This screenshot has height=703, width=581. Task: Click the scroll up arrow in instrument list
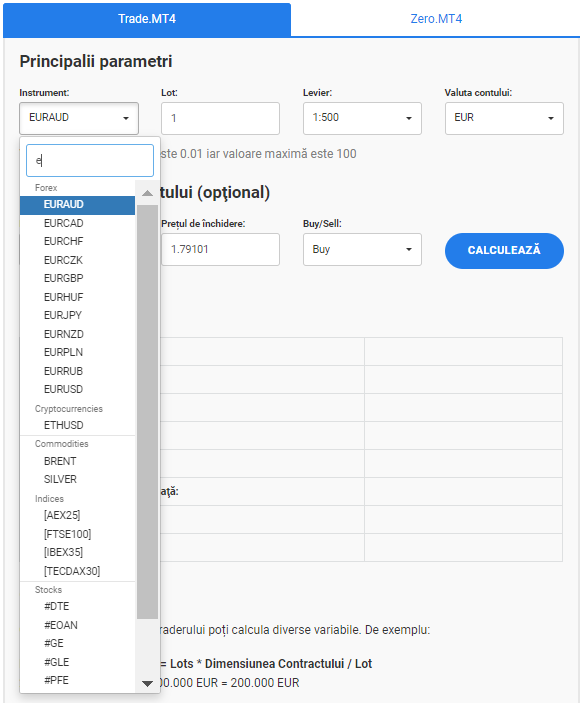pyautogui.click(x=147, y=193)
